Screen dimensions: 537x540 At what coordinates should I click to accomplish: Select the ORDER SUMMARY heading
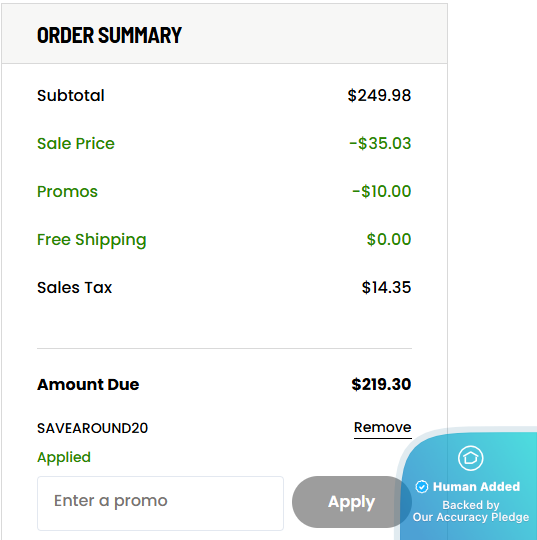click(x=109, y=35)
